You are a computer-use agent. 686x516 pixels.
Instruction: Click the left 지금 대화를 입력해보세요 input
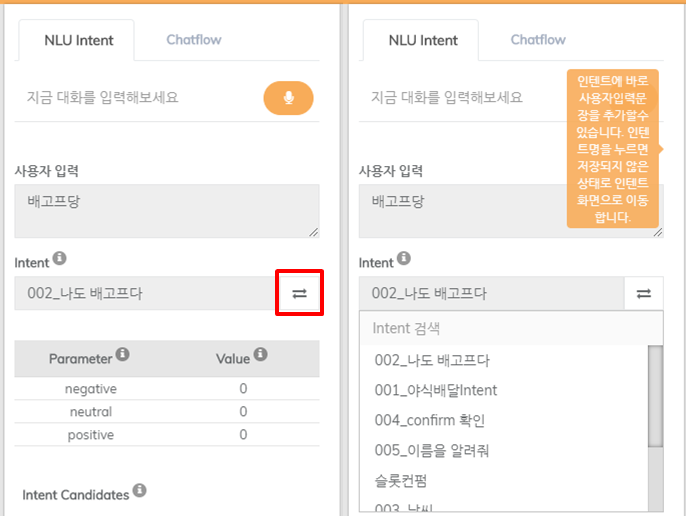[x=138, y=97]
